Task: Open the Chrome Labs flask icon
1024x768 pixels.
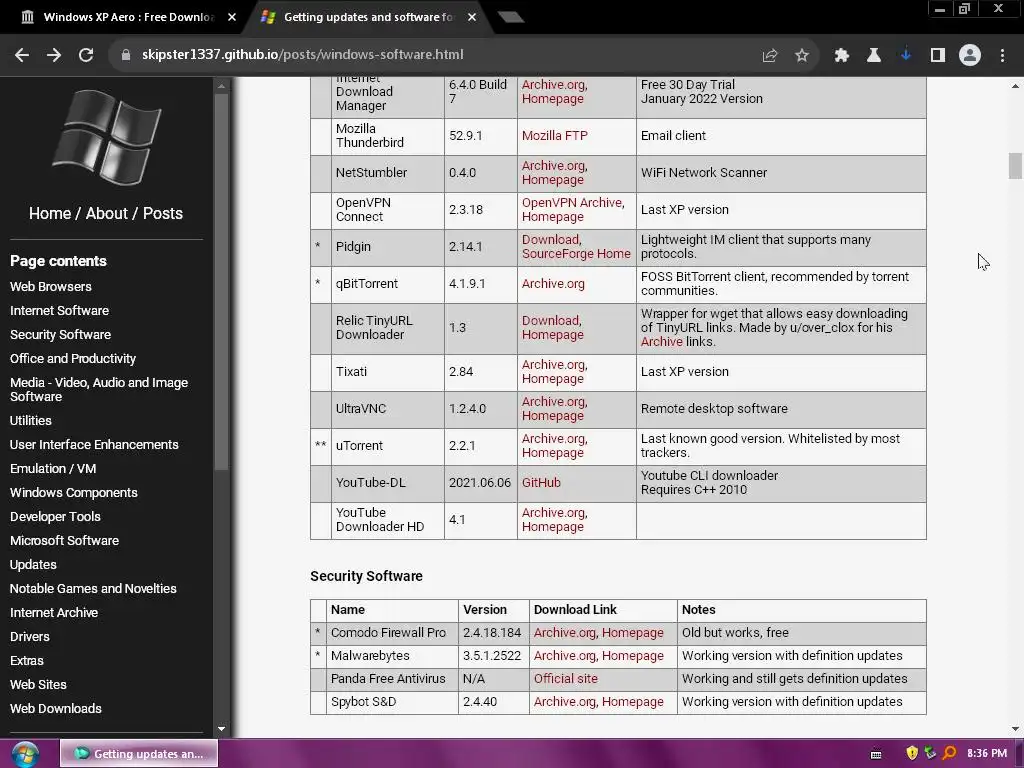Action: (874, 56)
